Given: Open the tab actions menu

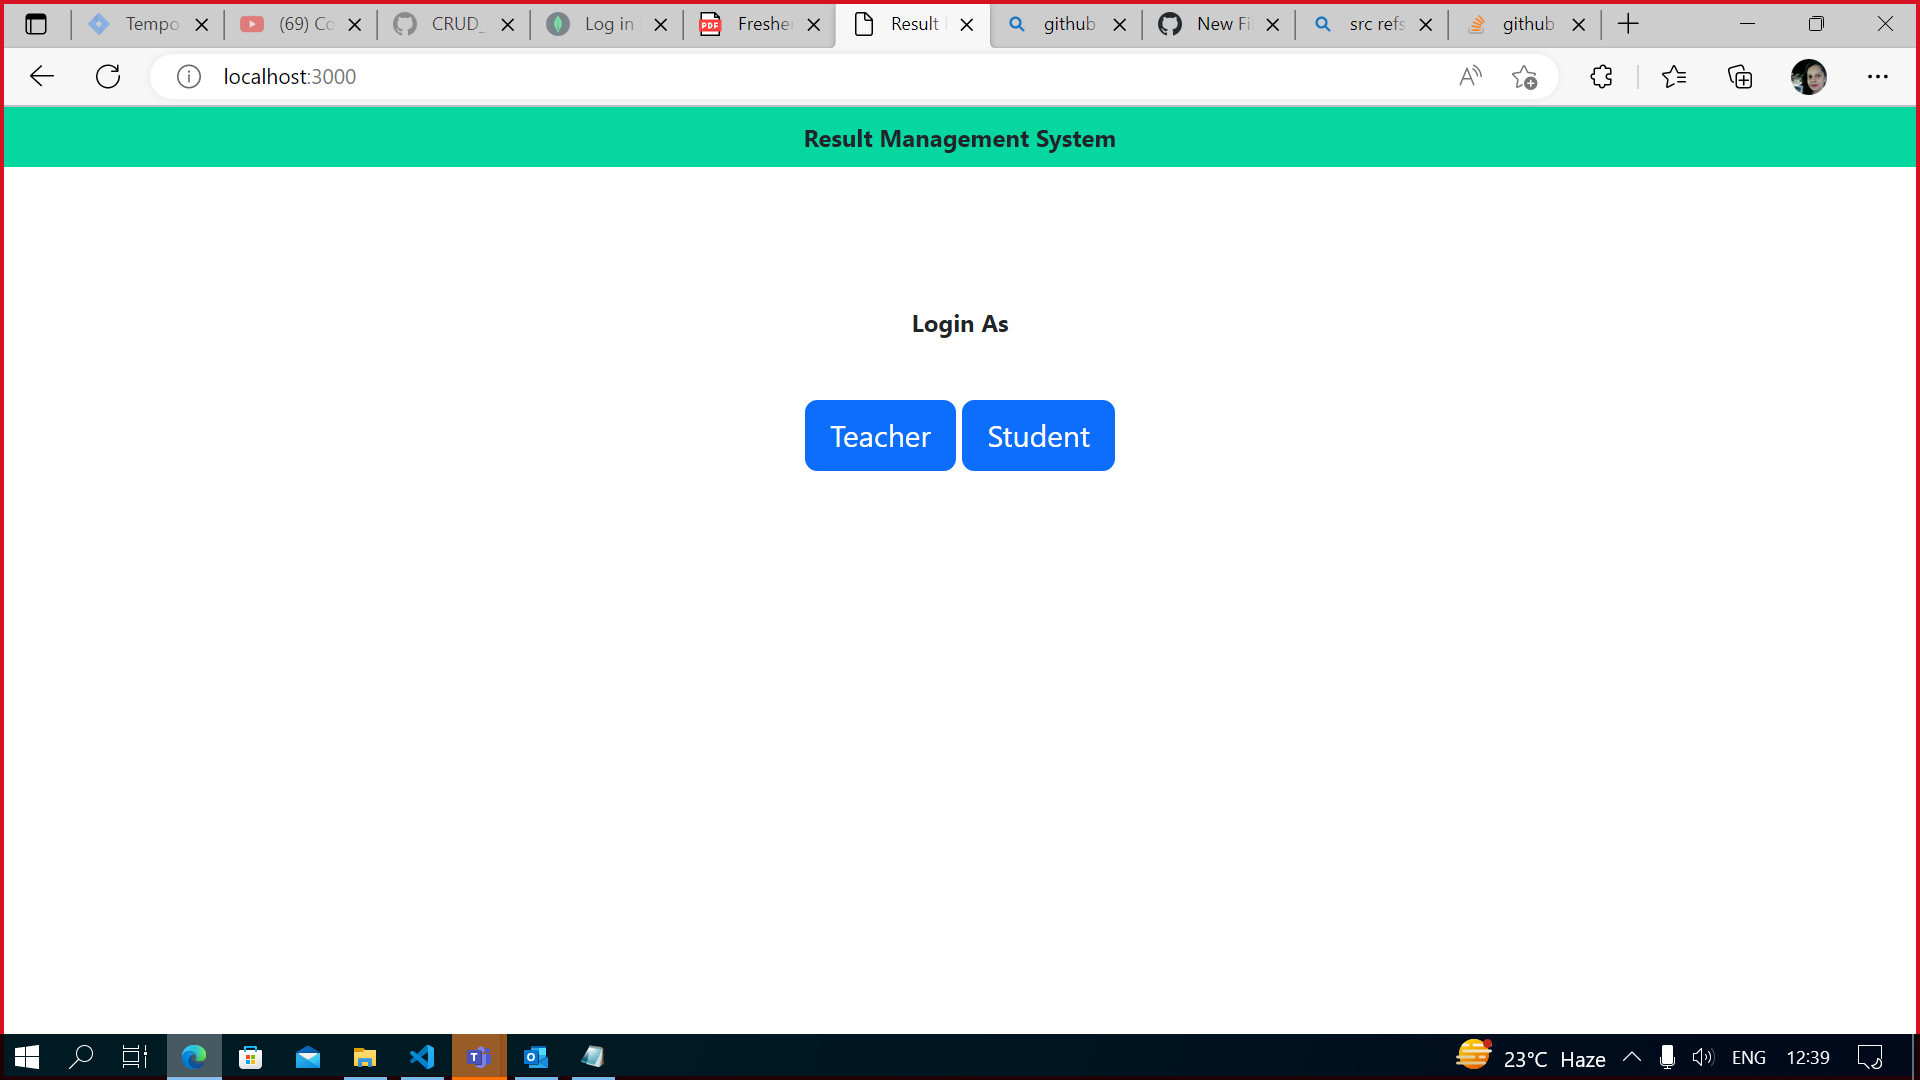Looking at the screenshot, I should (x=37, y=24).
